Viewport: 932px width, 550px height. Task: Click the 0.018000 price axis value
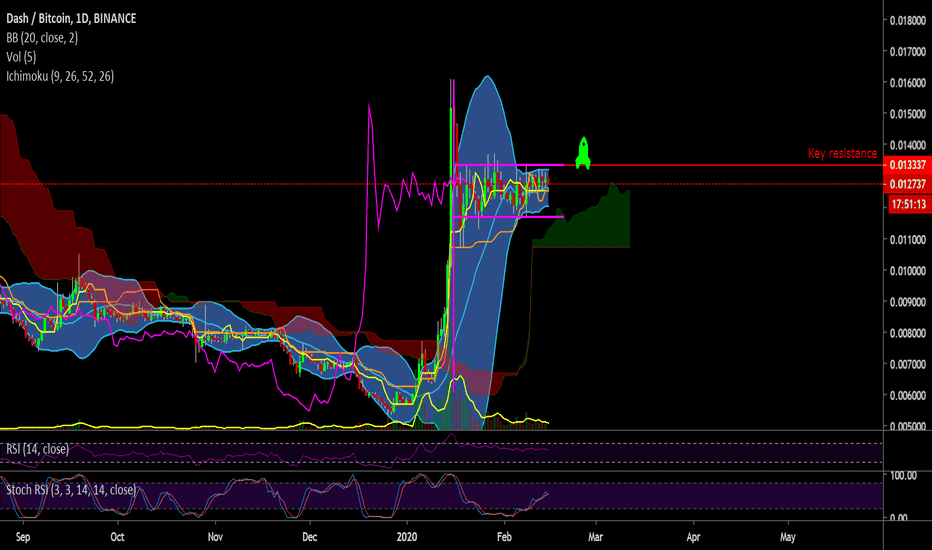tap(908, 21)
